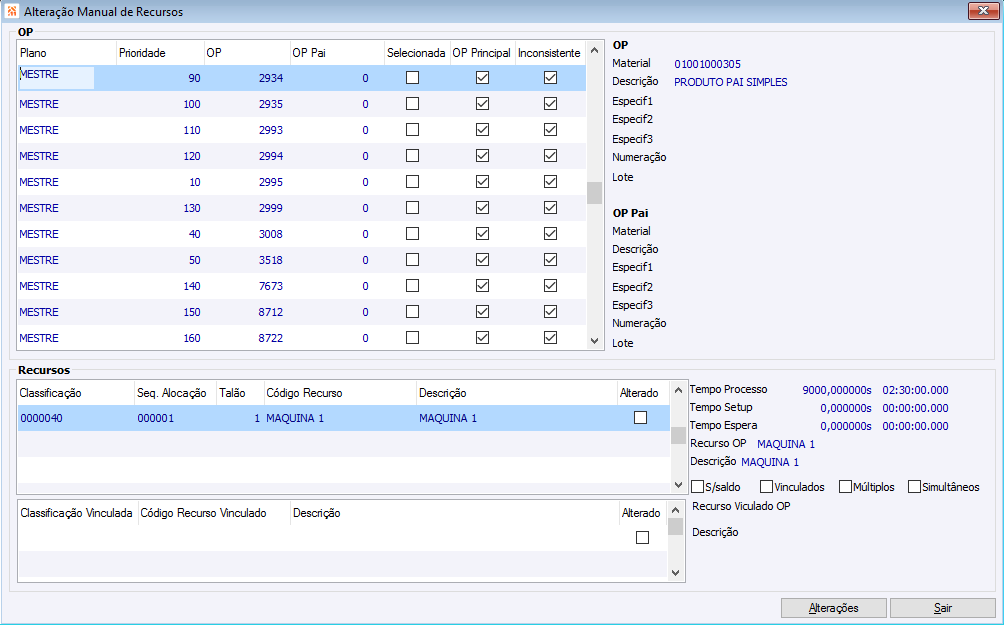Click the application icon in the title bar

11,11
